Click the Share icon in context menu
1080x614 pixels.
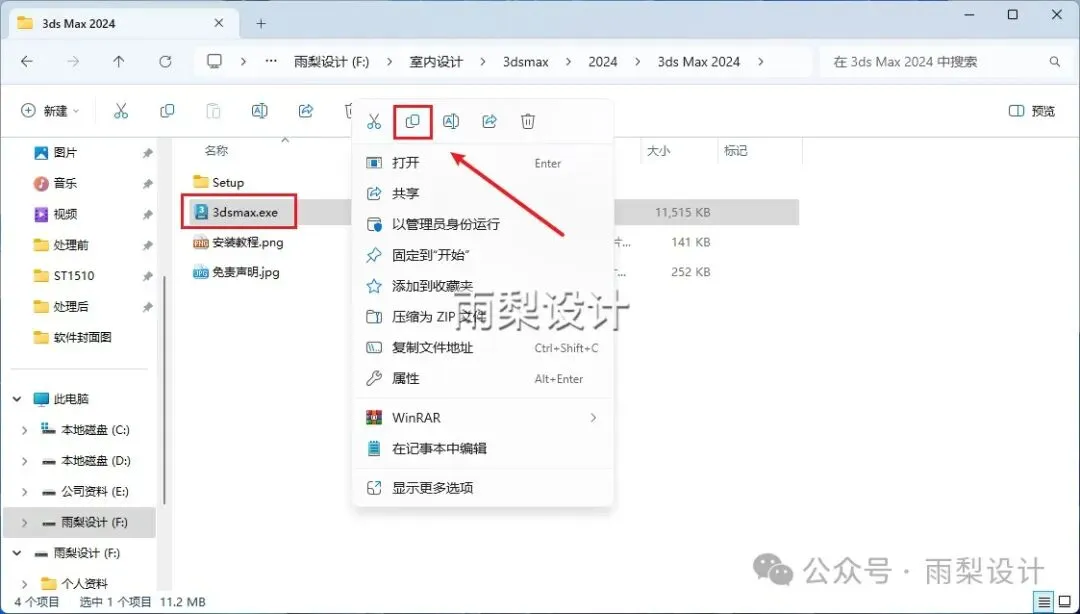489,122
